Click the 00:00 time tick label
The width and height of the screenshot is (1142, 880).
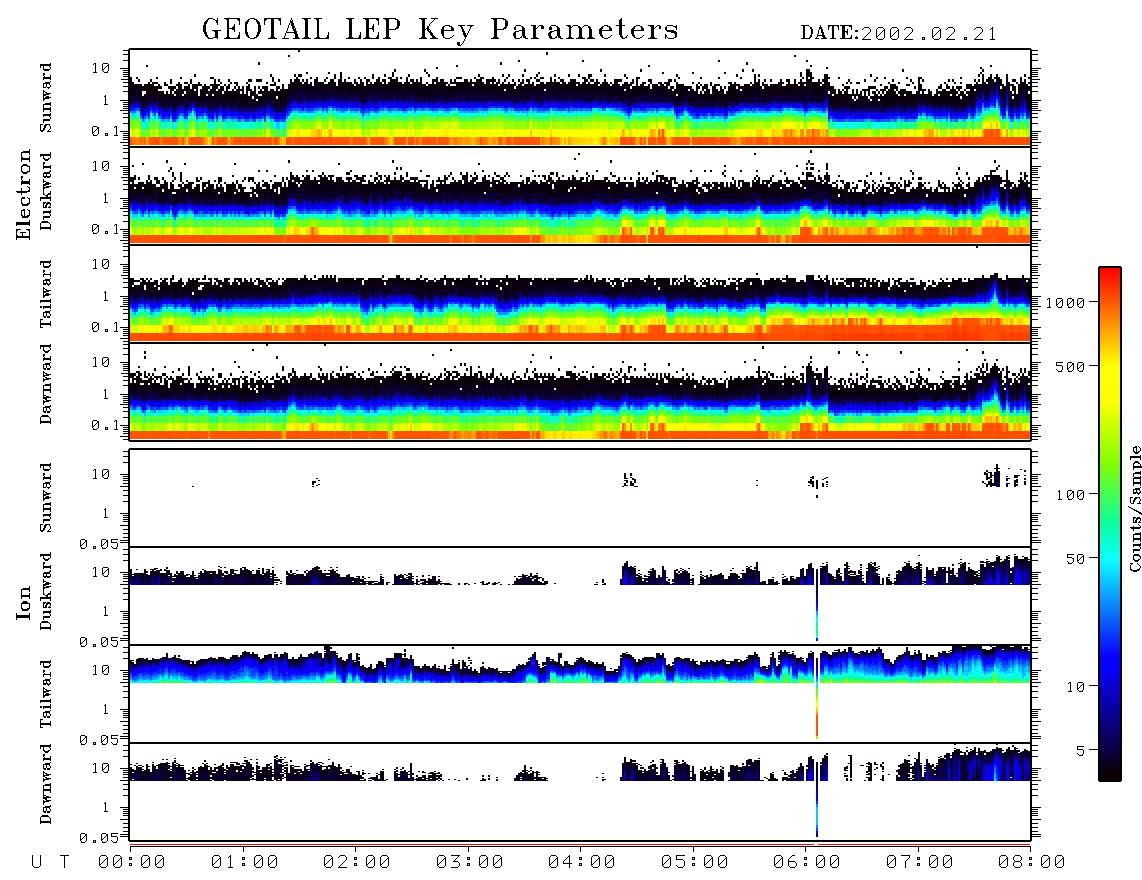pos(132,863)
